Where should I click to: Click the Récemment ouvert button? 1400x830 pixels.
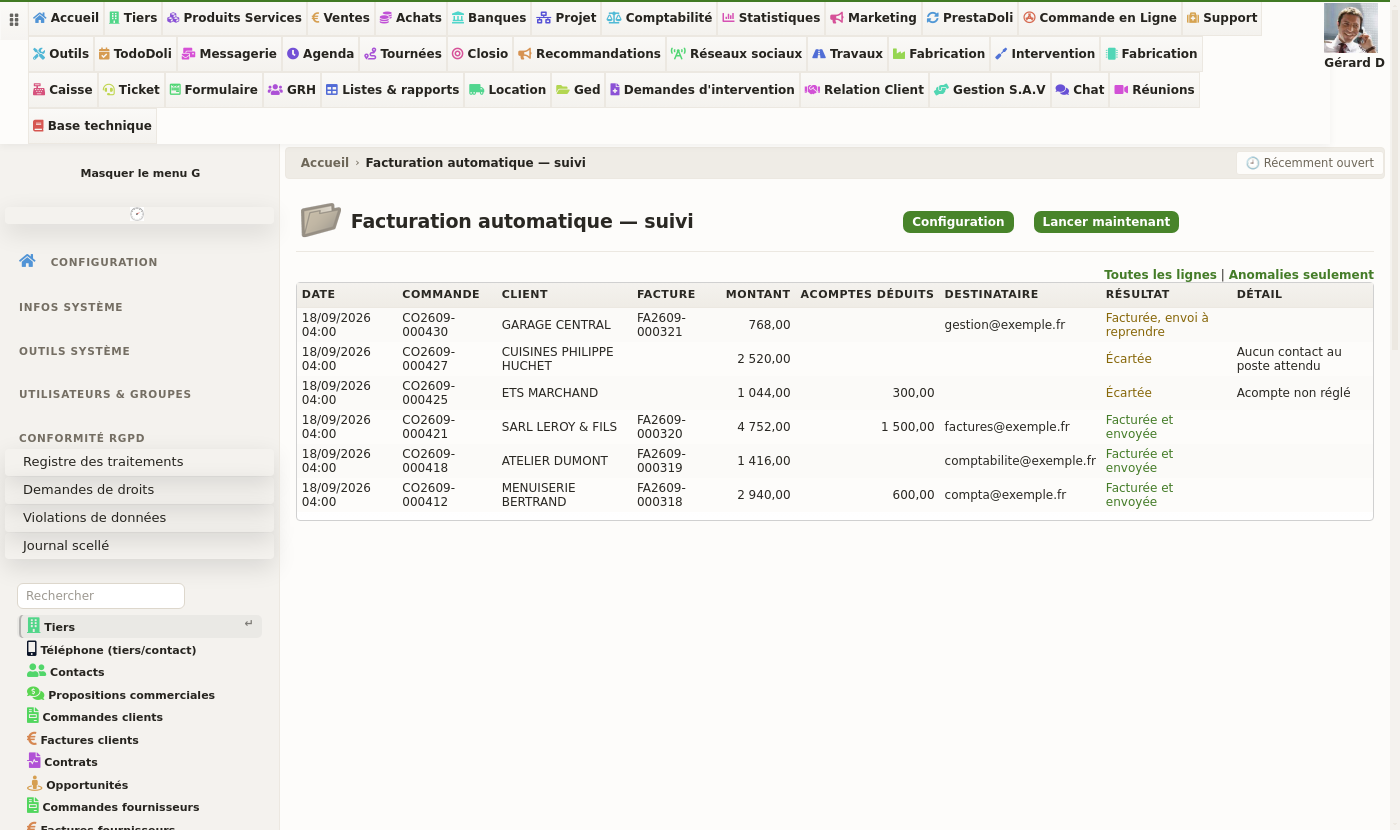point(1310,163)
